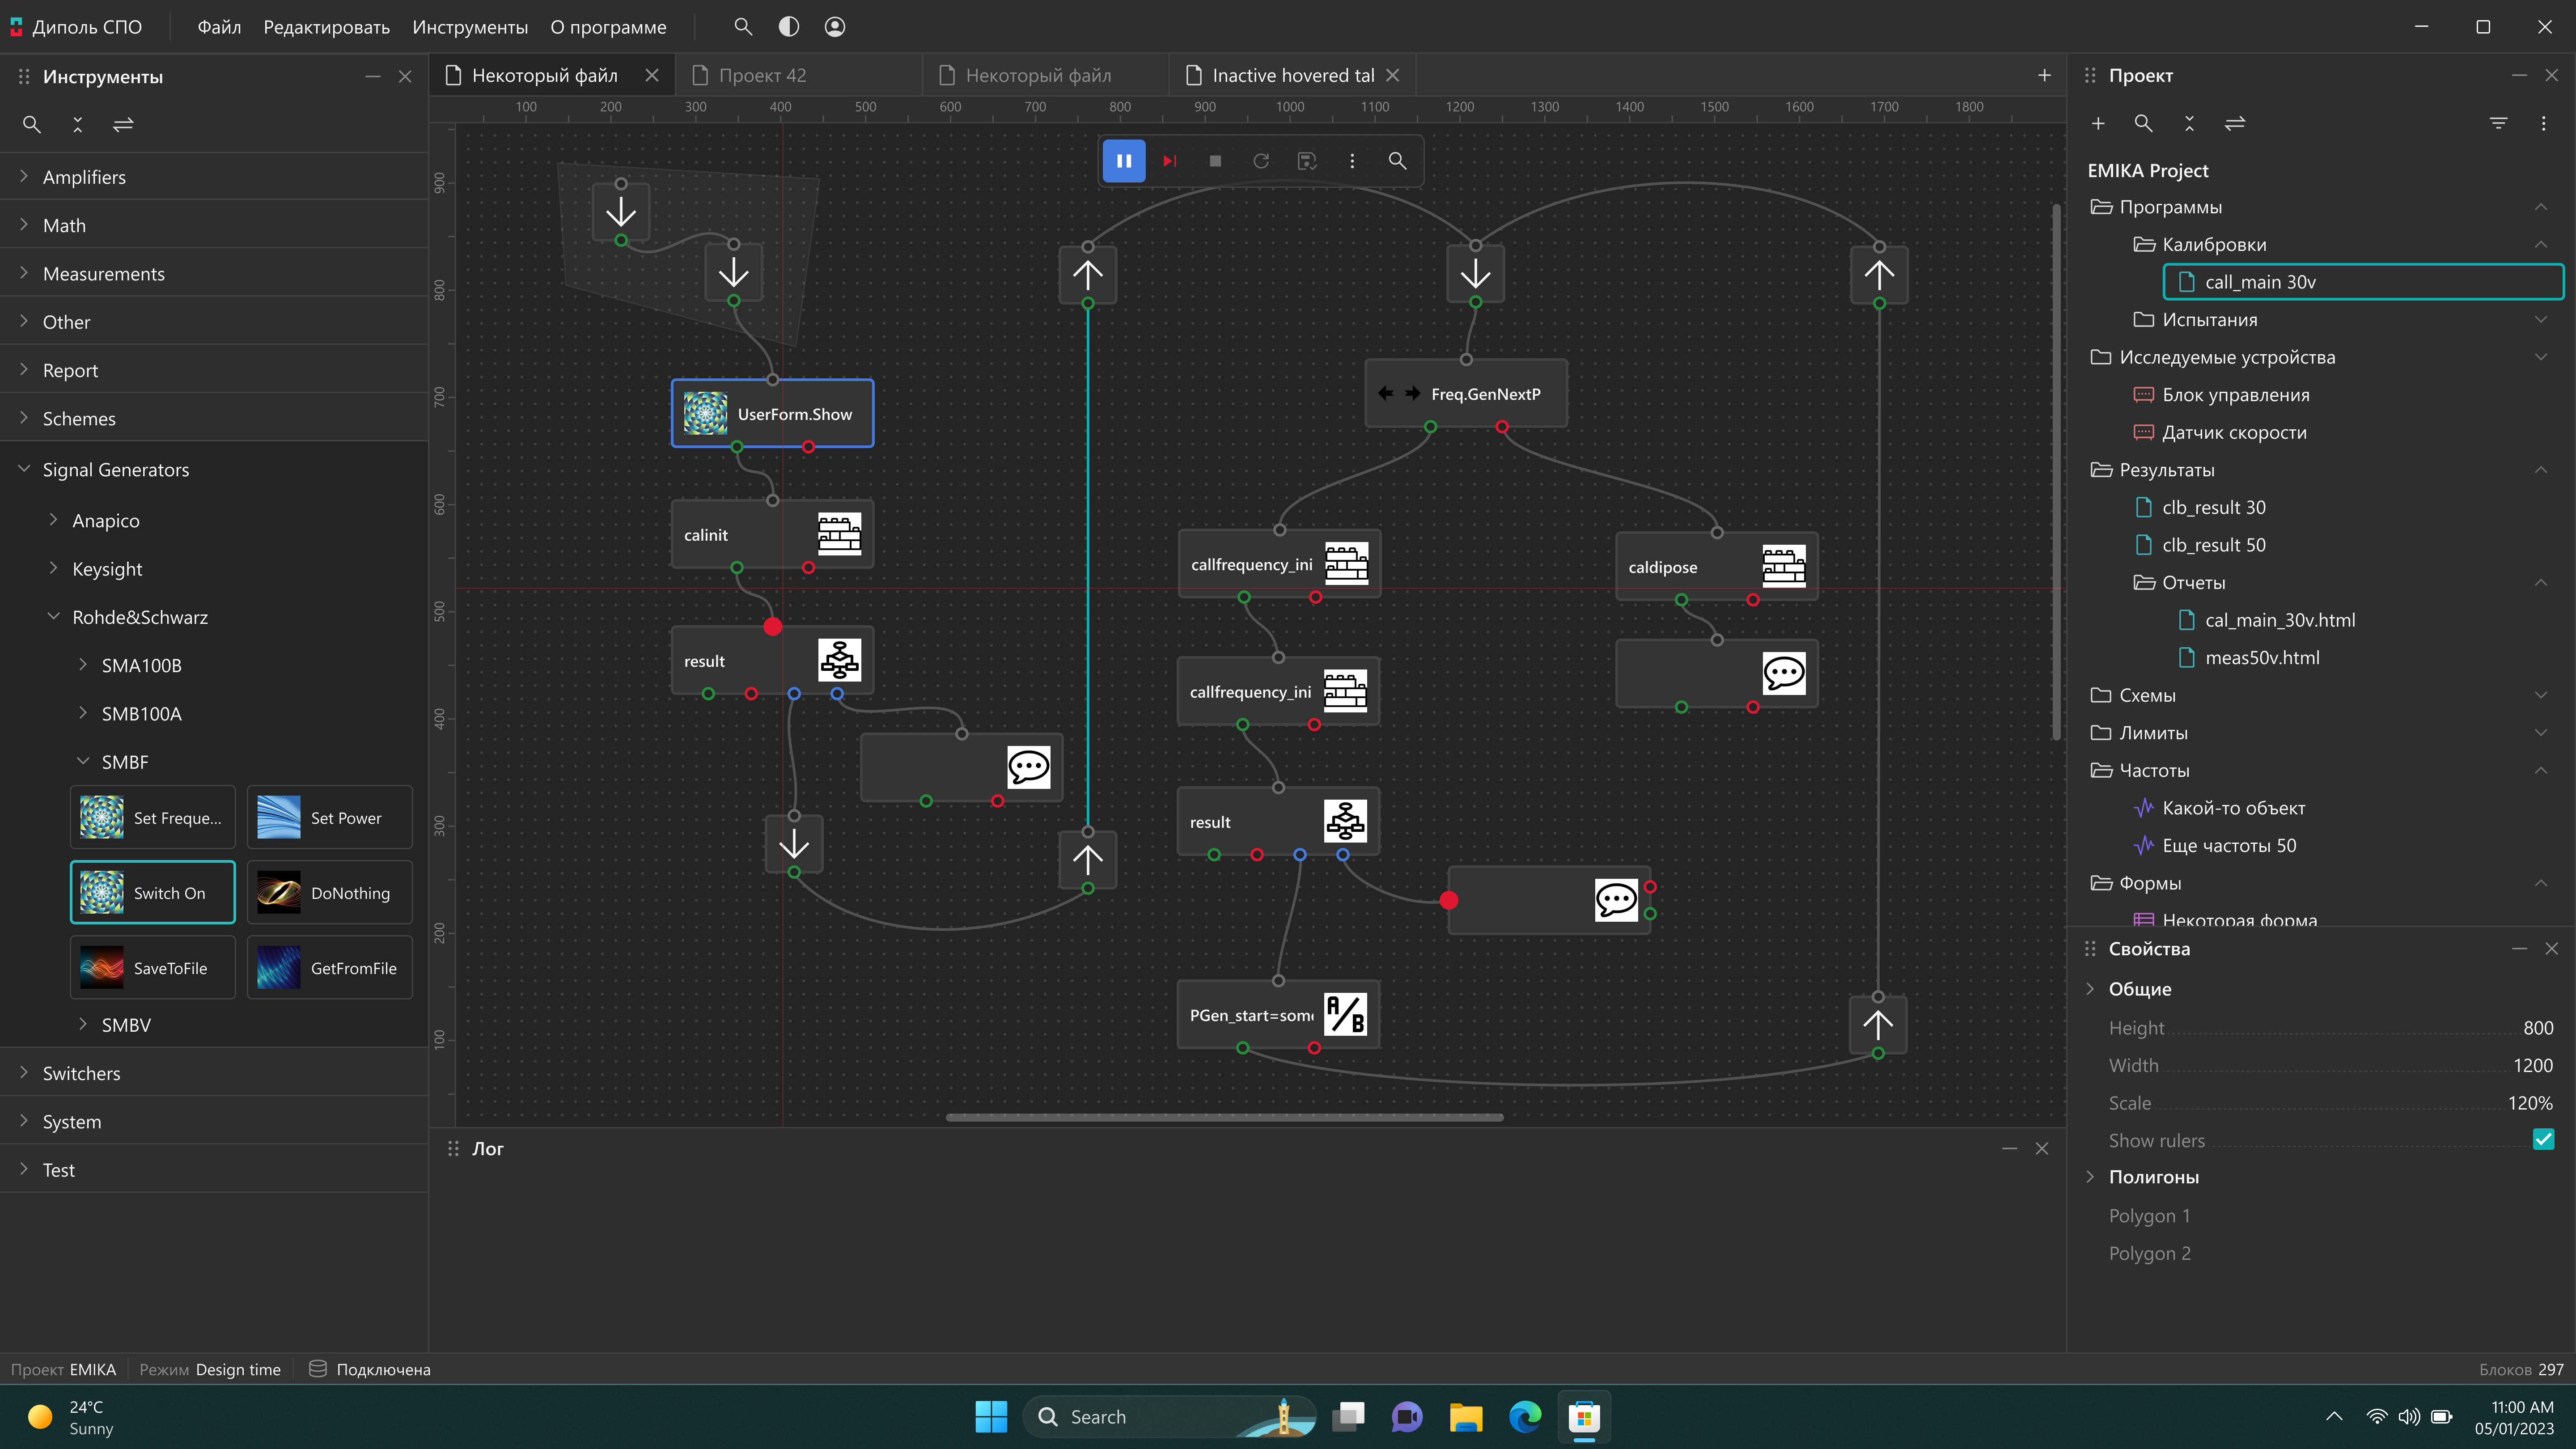Click the swap arrows icon in Инструменты panel

[x=123, y=125]
